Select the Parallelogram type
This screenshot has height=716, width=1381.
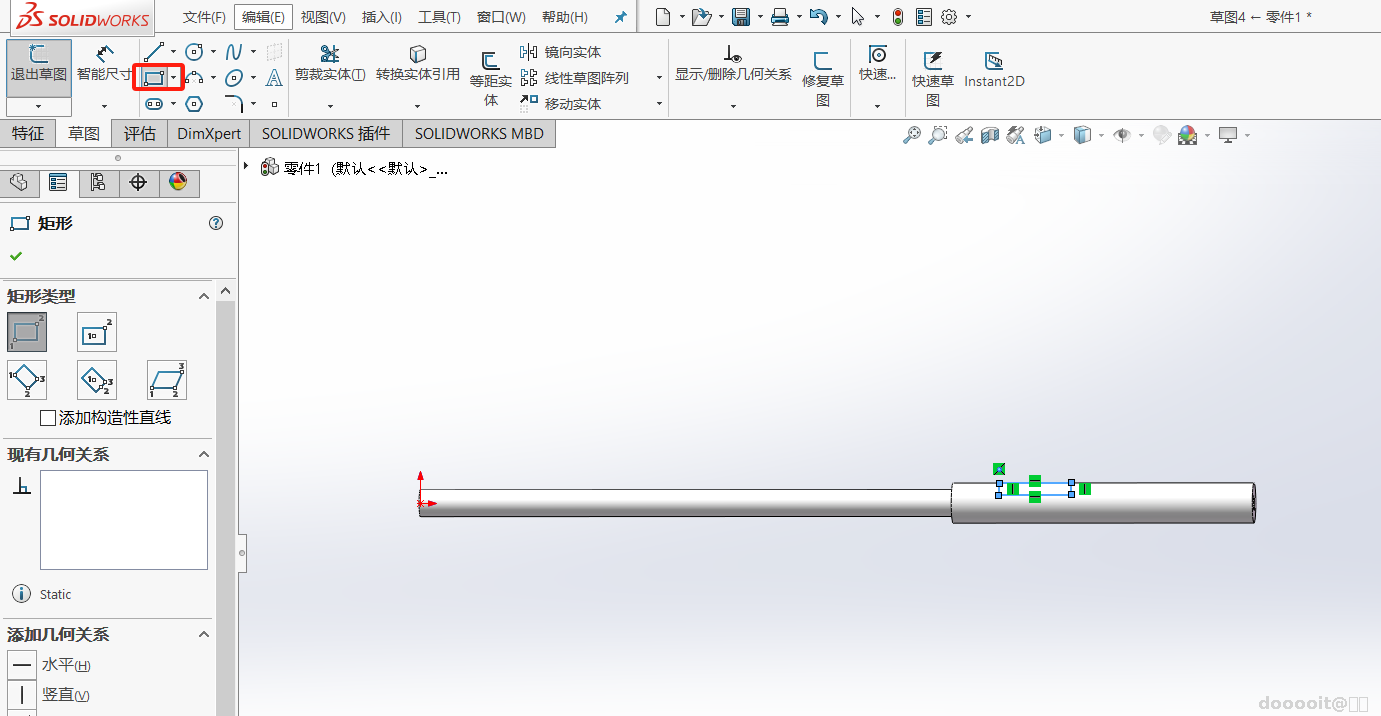pos(167,380)
